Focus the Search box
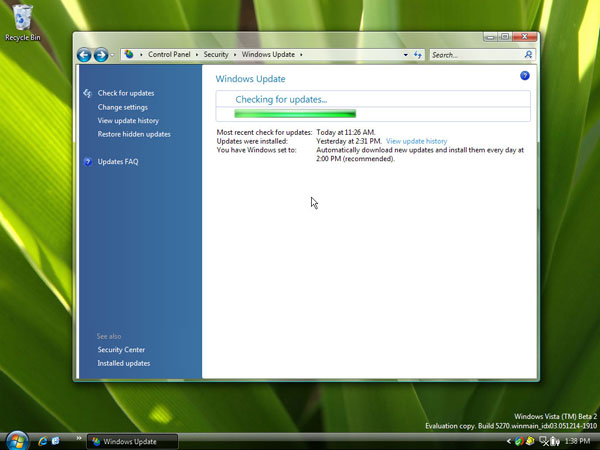This screenshot has width=600, height=450. pos(482,55)
